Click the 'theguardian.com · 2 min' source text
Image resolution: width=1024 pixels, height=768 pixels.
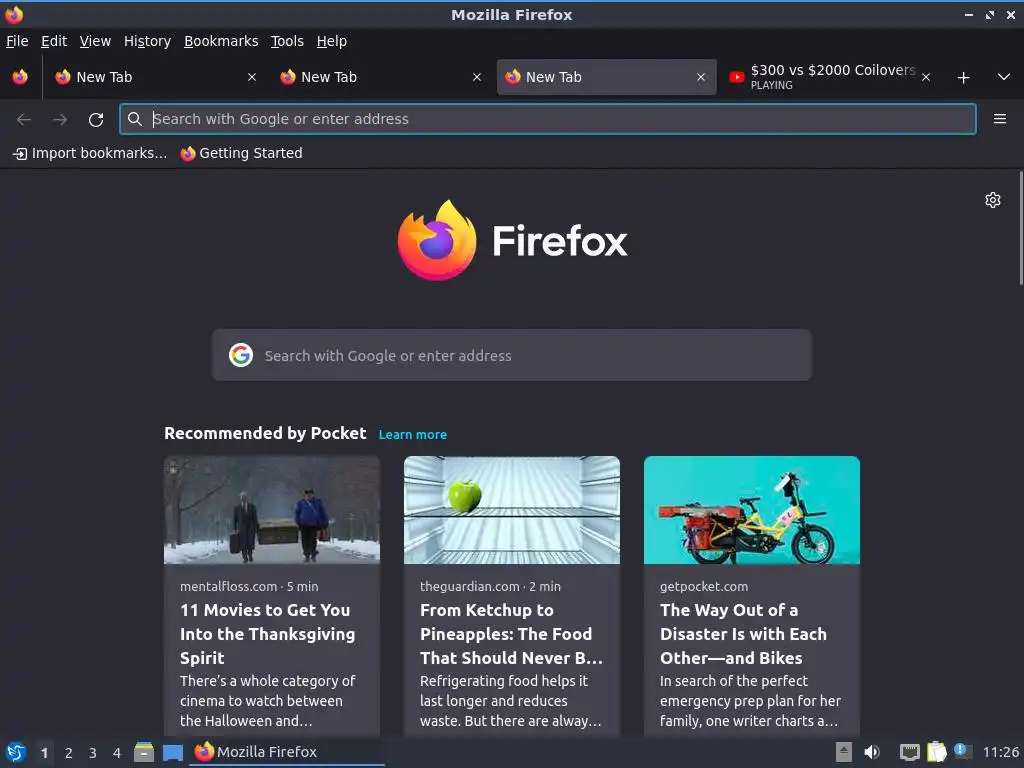(490, 586)
